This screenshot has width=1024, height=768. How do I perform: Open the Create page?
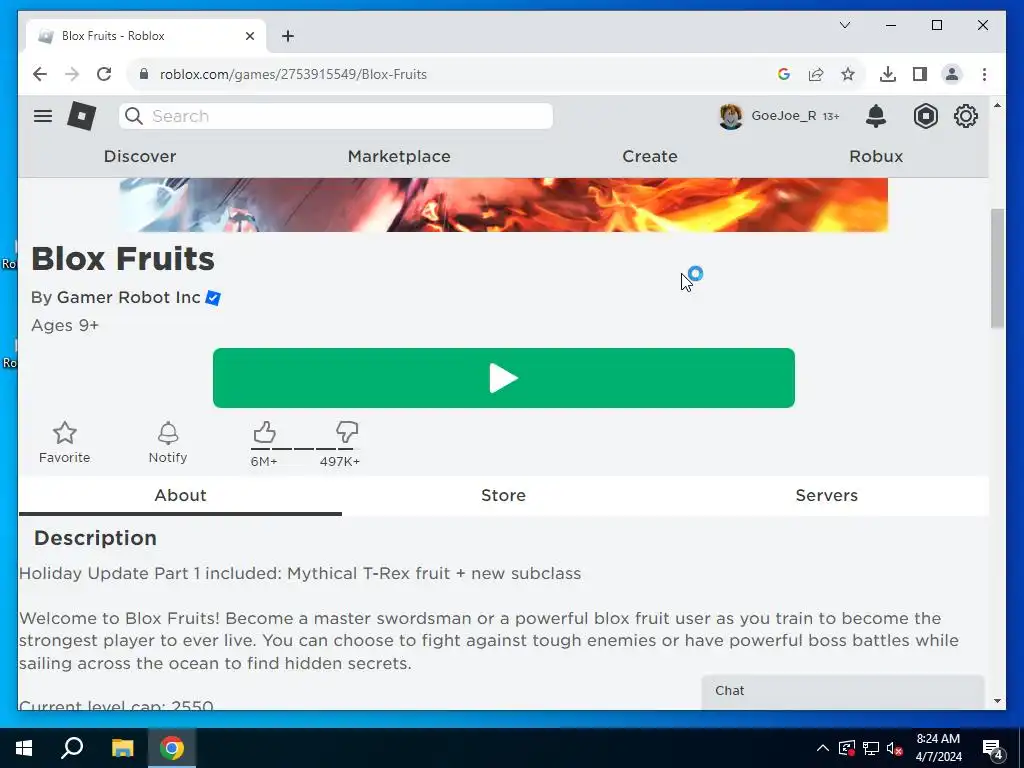[x=650, y=156]
